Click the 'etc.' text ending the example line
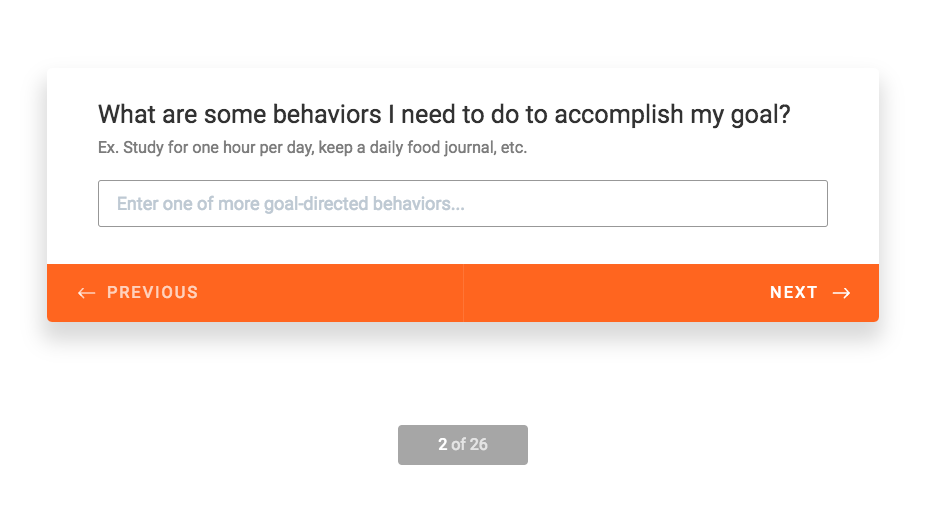 click(x=514, y=147)
